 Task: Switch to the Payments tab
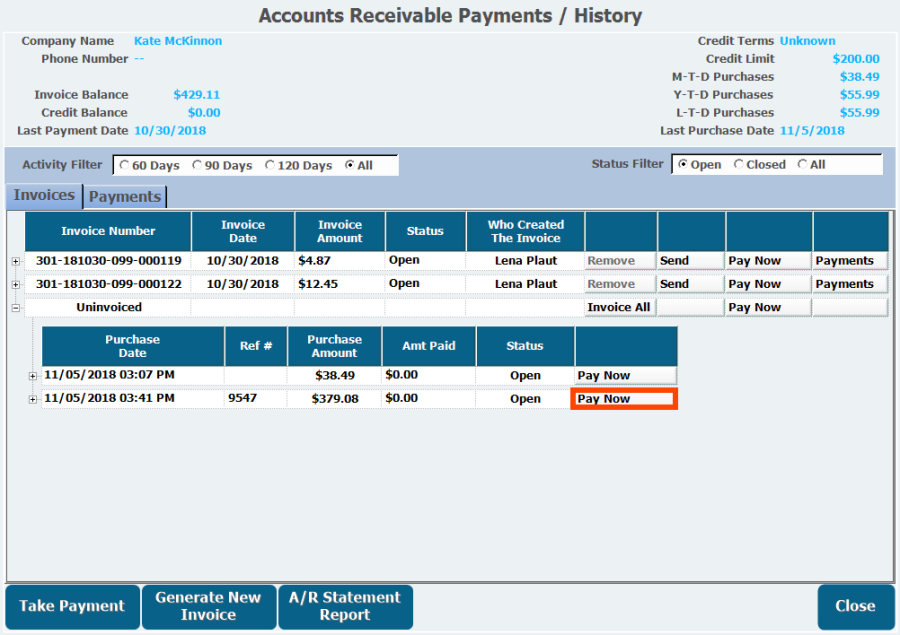point(125,196)
